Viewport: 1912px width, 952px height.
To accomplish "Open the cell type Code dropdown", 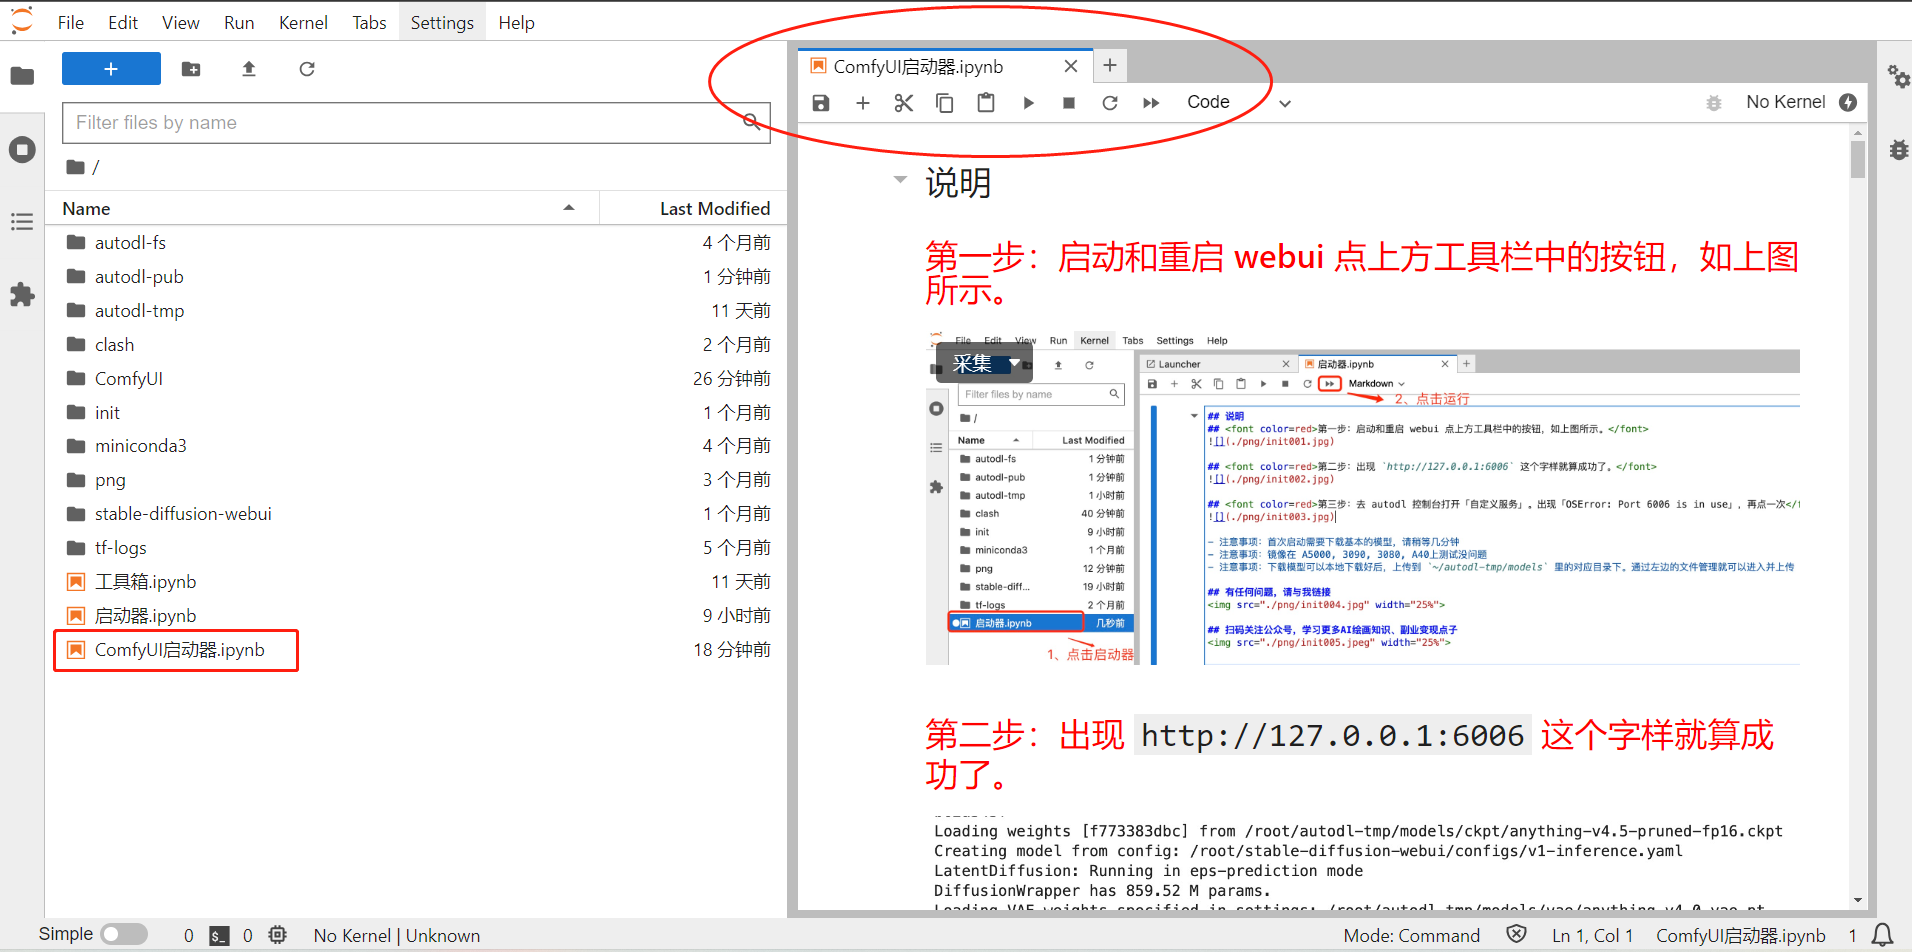I will coord(1238,102).
